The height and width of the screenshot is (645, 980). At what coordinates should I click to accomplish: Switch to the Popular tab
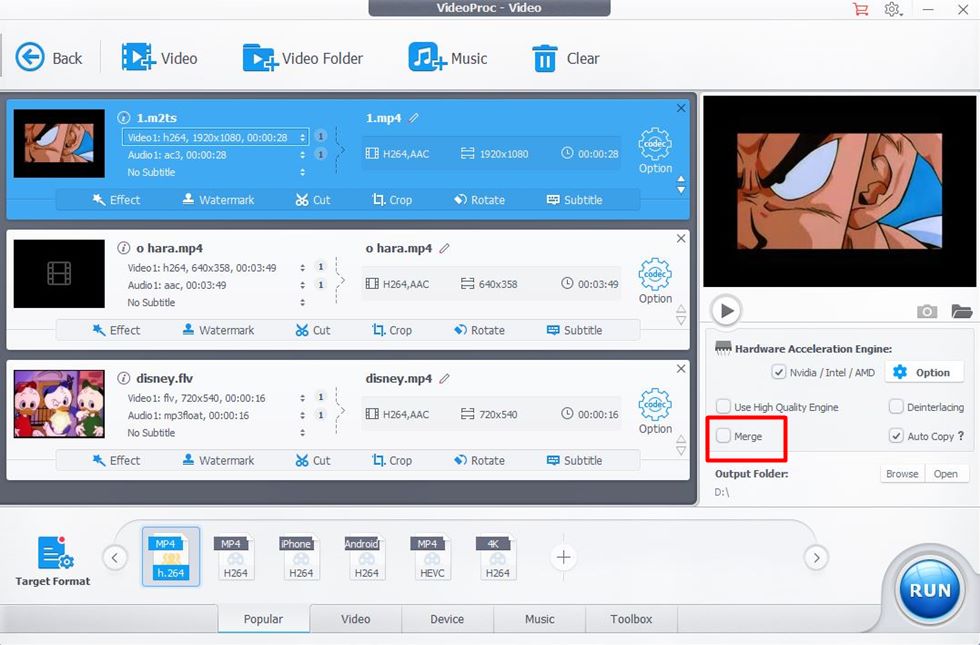pos(263,619)
